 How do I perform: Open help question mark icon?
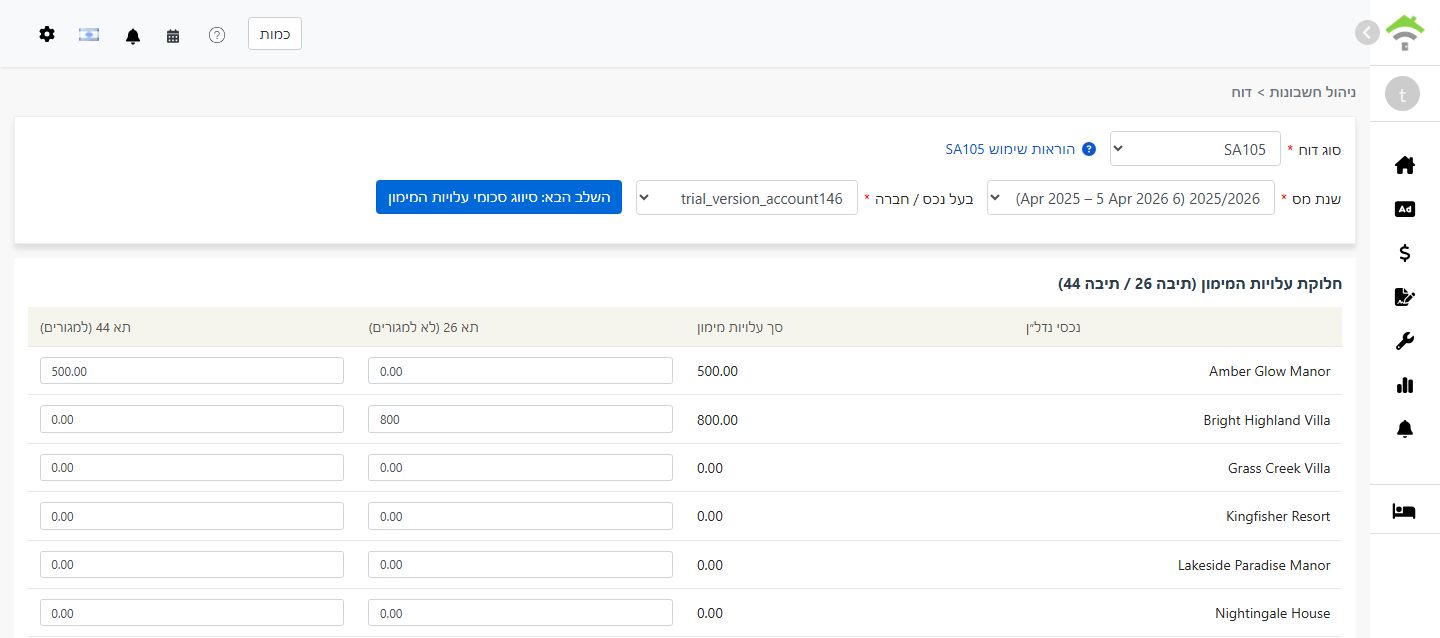[x=217, y=35]
